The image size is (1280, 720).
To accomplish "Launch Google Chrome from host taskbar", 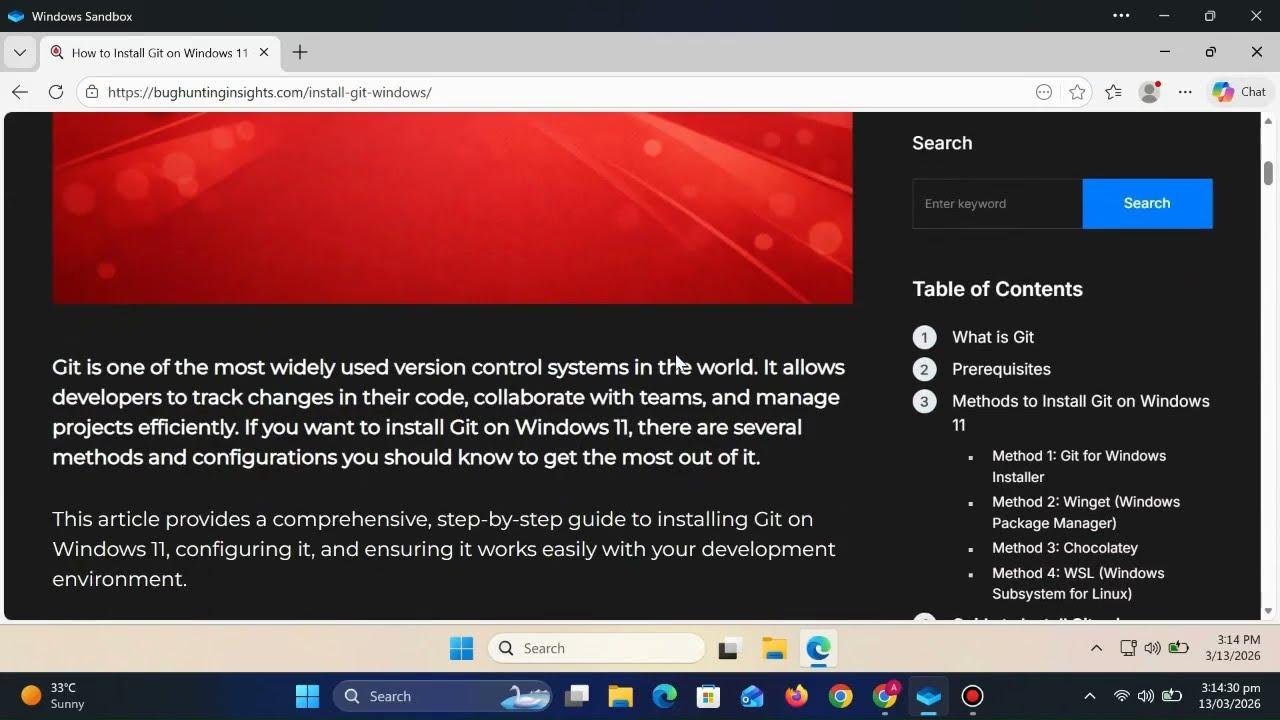I will coord(840,696).
